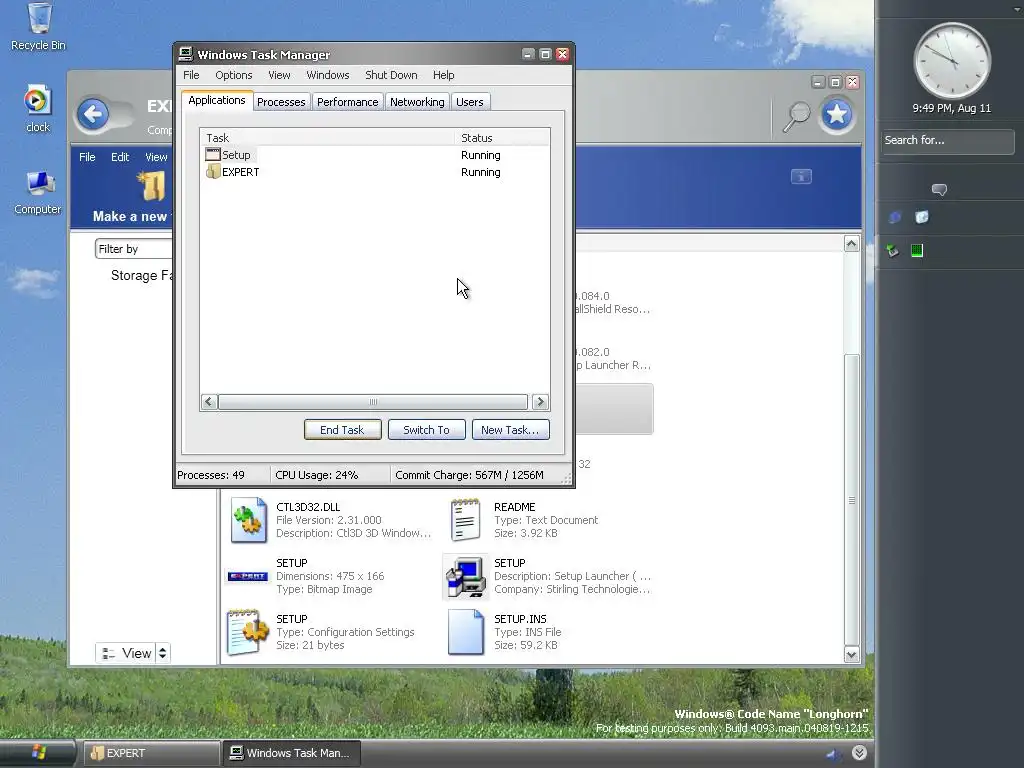Open the Options menu in Task Manager
1024x768 pixels.
click(x=234, y=75)
